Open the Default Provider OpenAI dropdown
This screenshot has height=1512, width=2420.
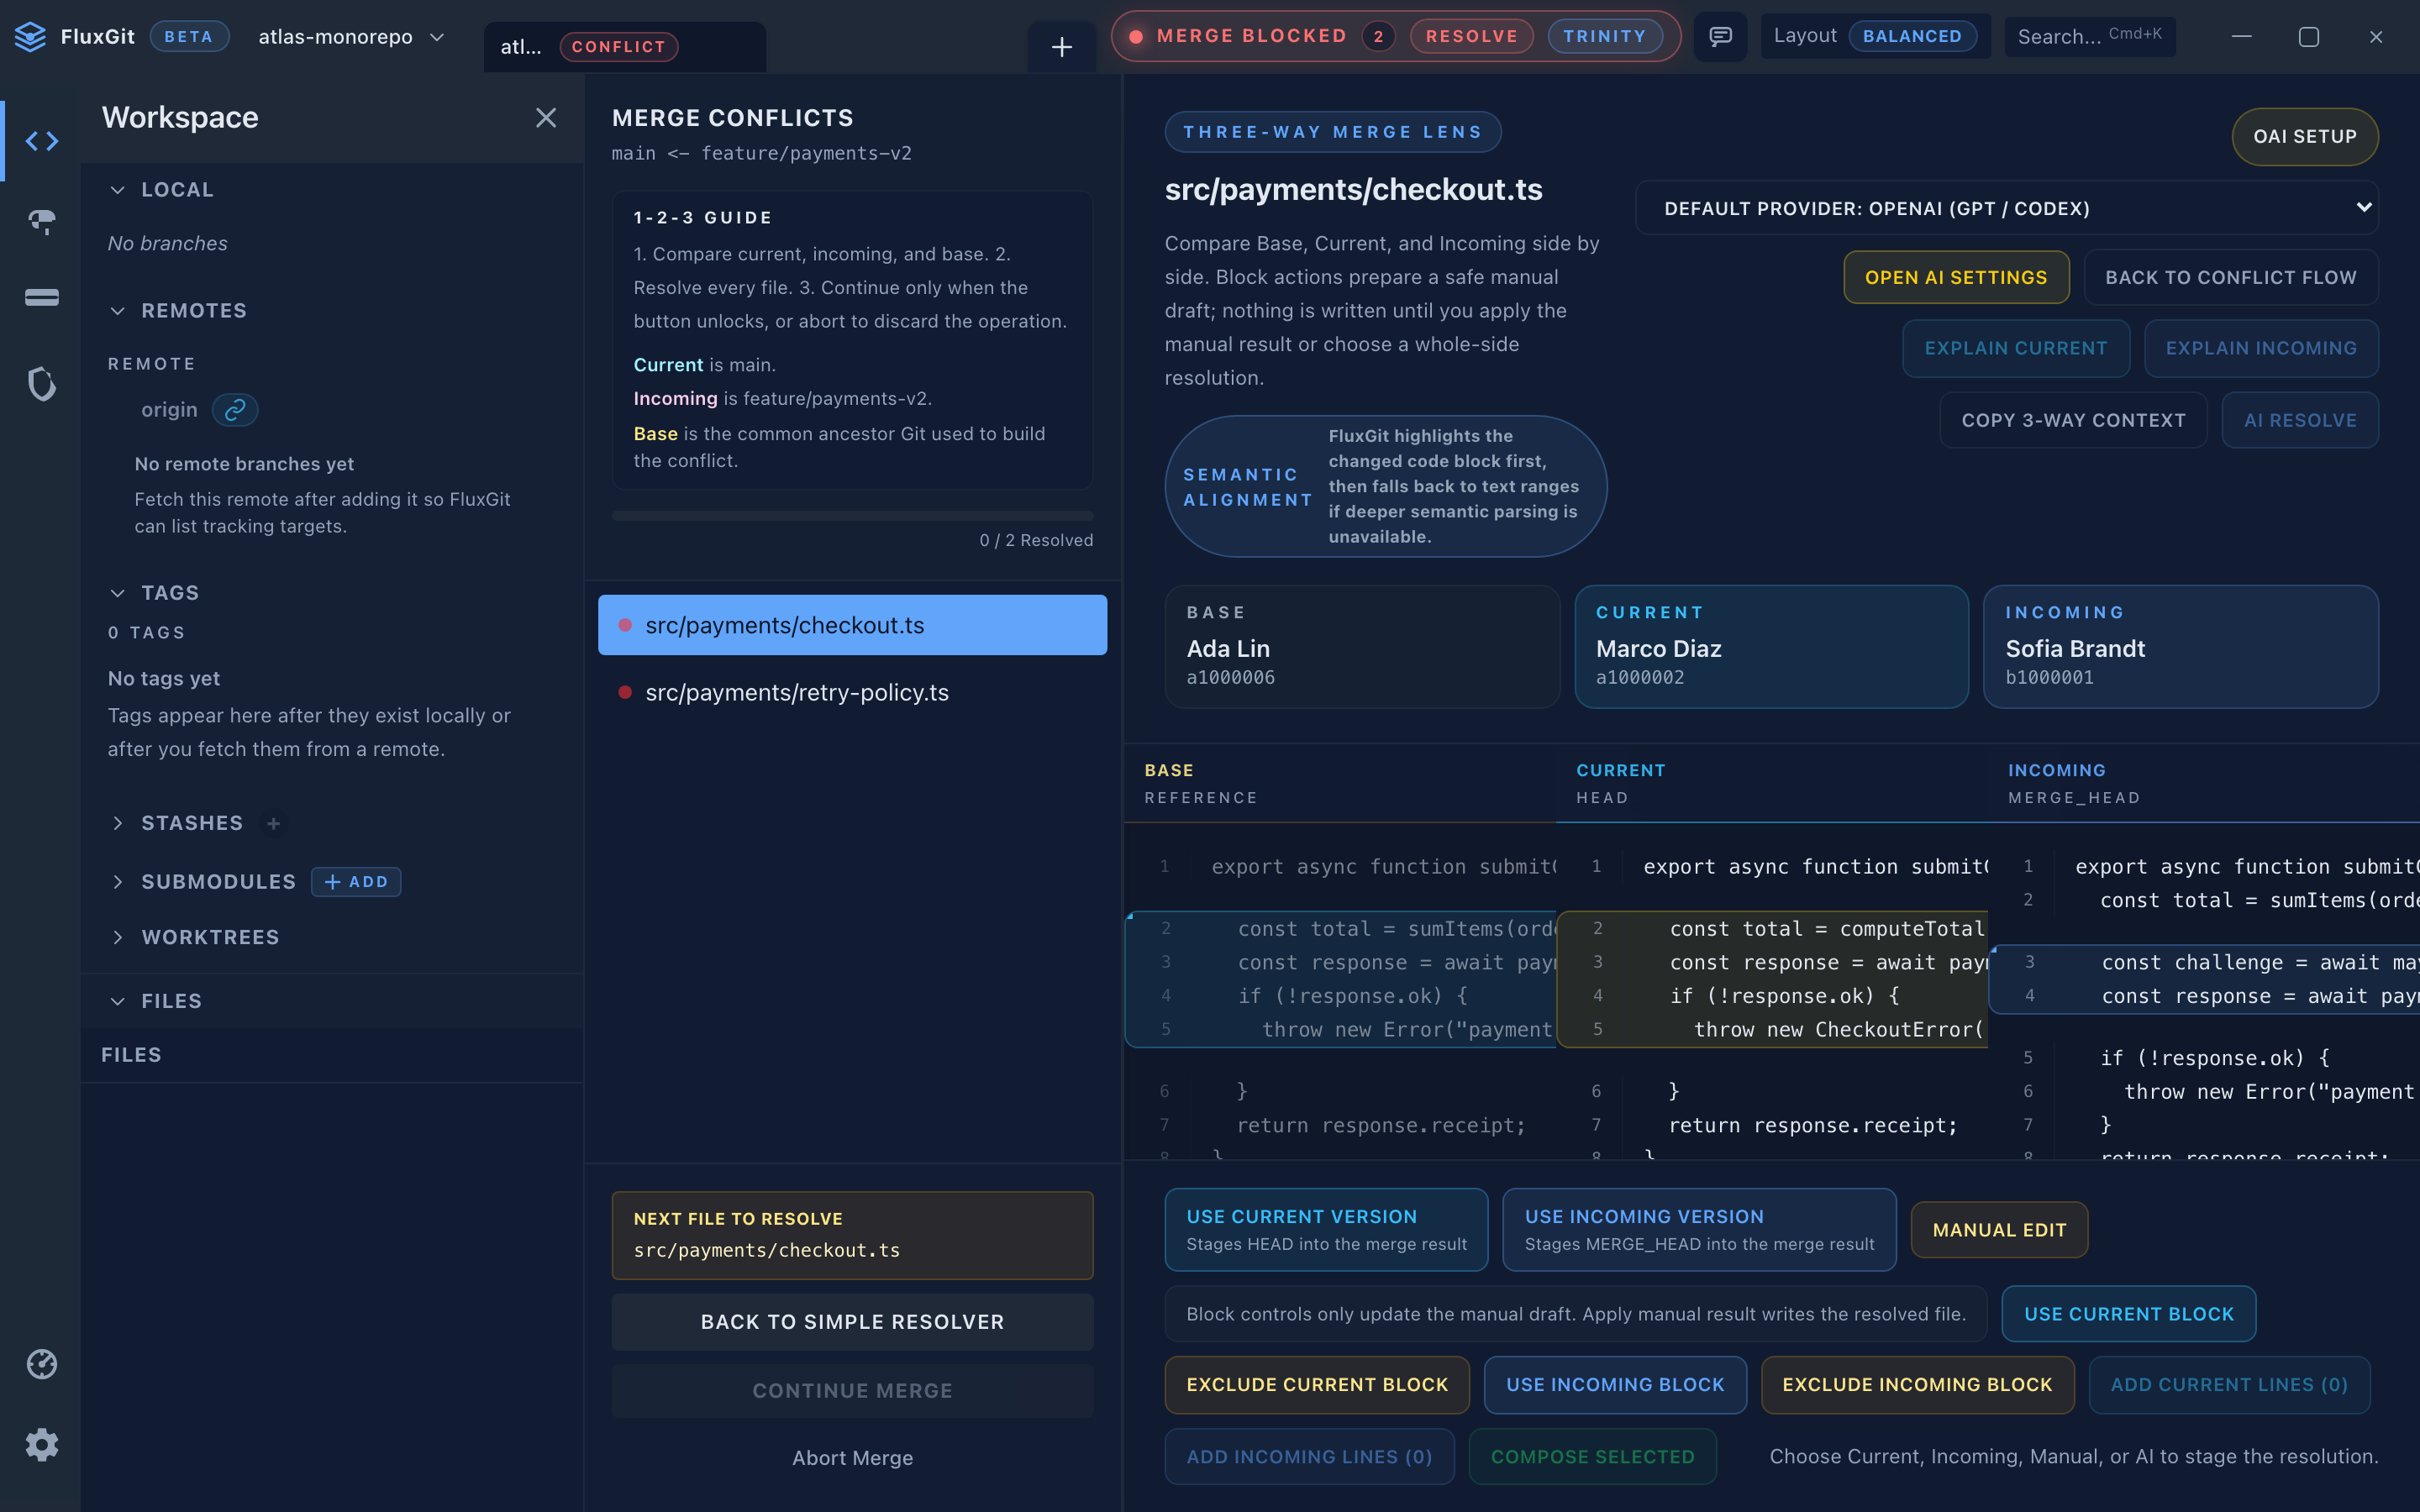pyautogui.click(x=2006, y=208)
